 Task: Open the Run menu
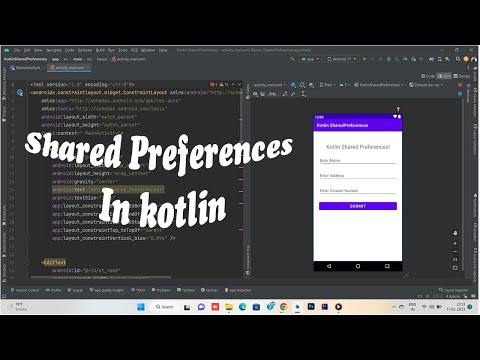[x=111, y=50]
